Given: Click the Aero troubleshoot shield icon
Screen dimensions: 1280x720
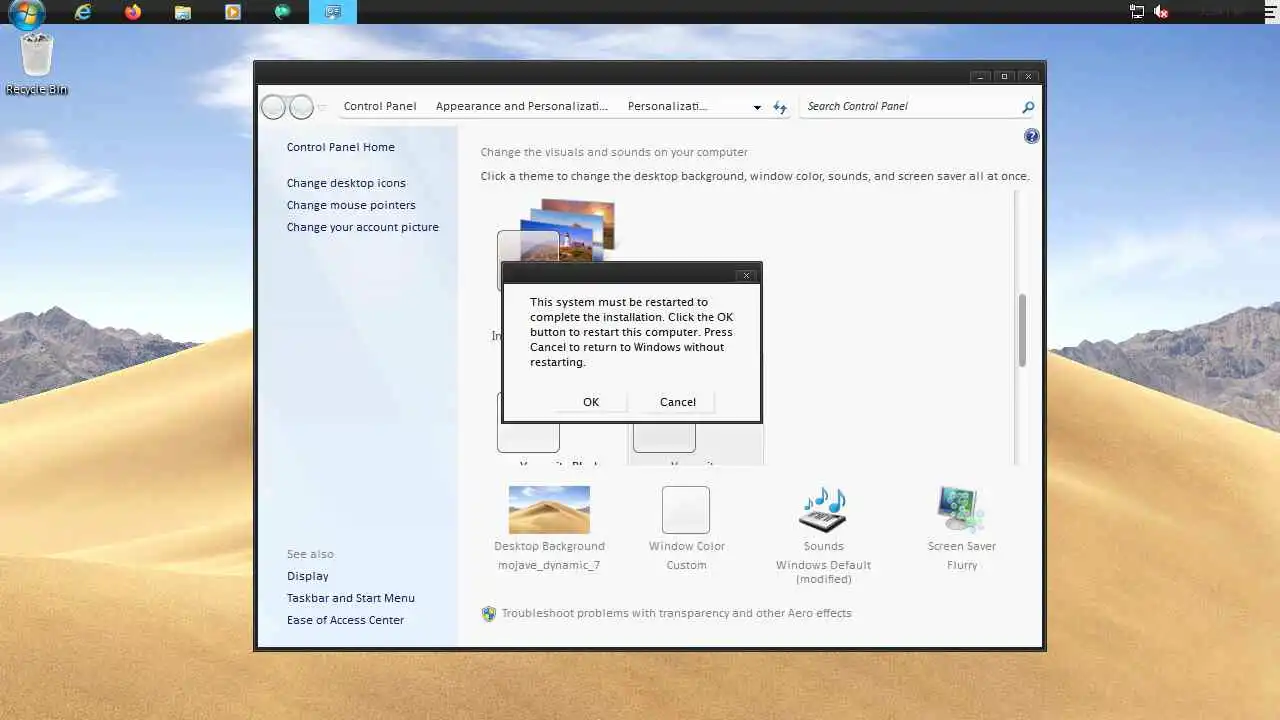Looking at the screenshot, I should pos(489,614).
